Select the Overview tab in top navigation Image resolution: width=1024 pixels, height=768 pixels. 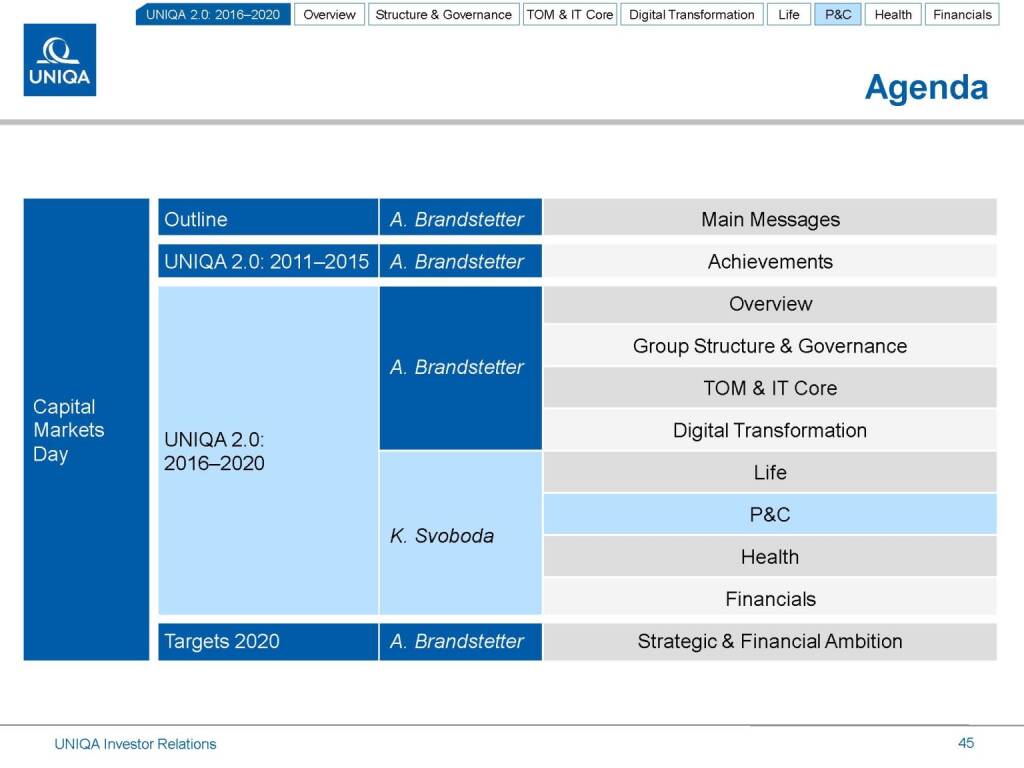tap(329, 15)
